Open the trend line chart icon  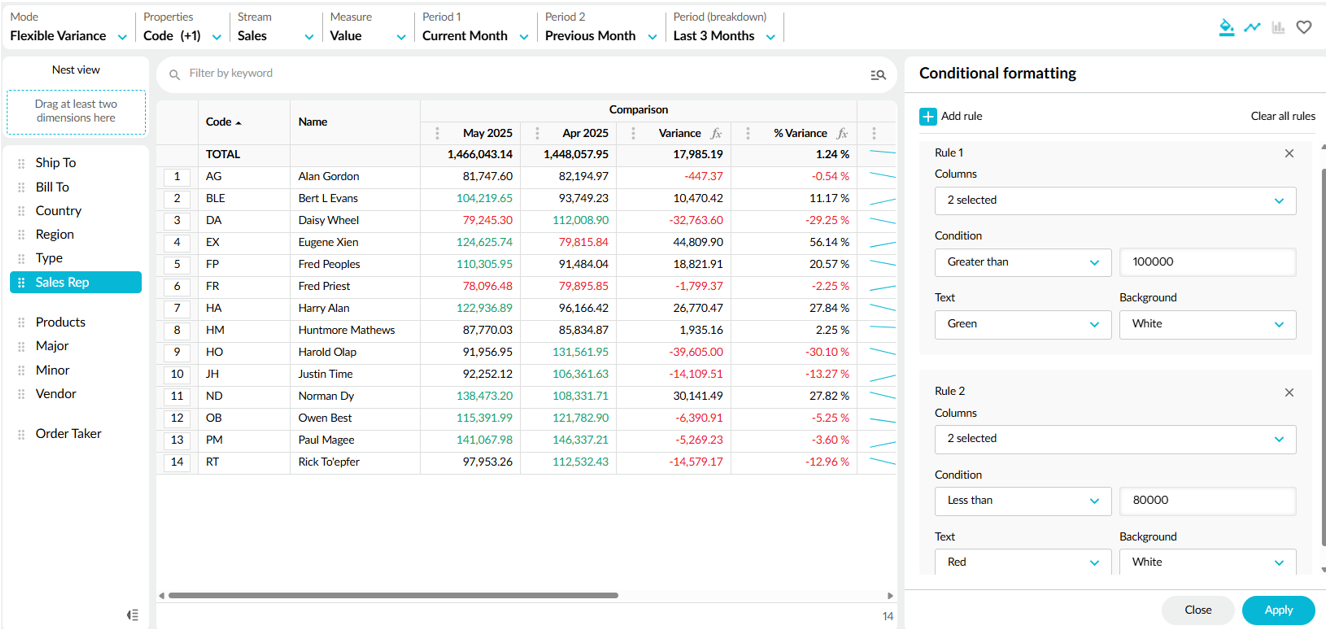point(1252,27)
